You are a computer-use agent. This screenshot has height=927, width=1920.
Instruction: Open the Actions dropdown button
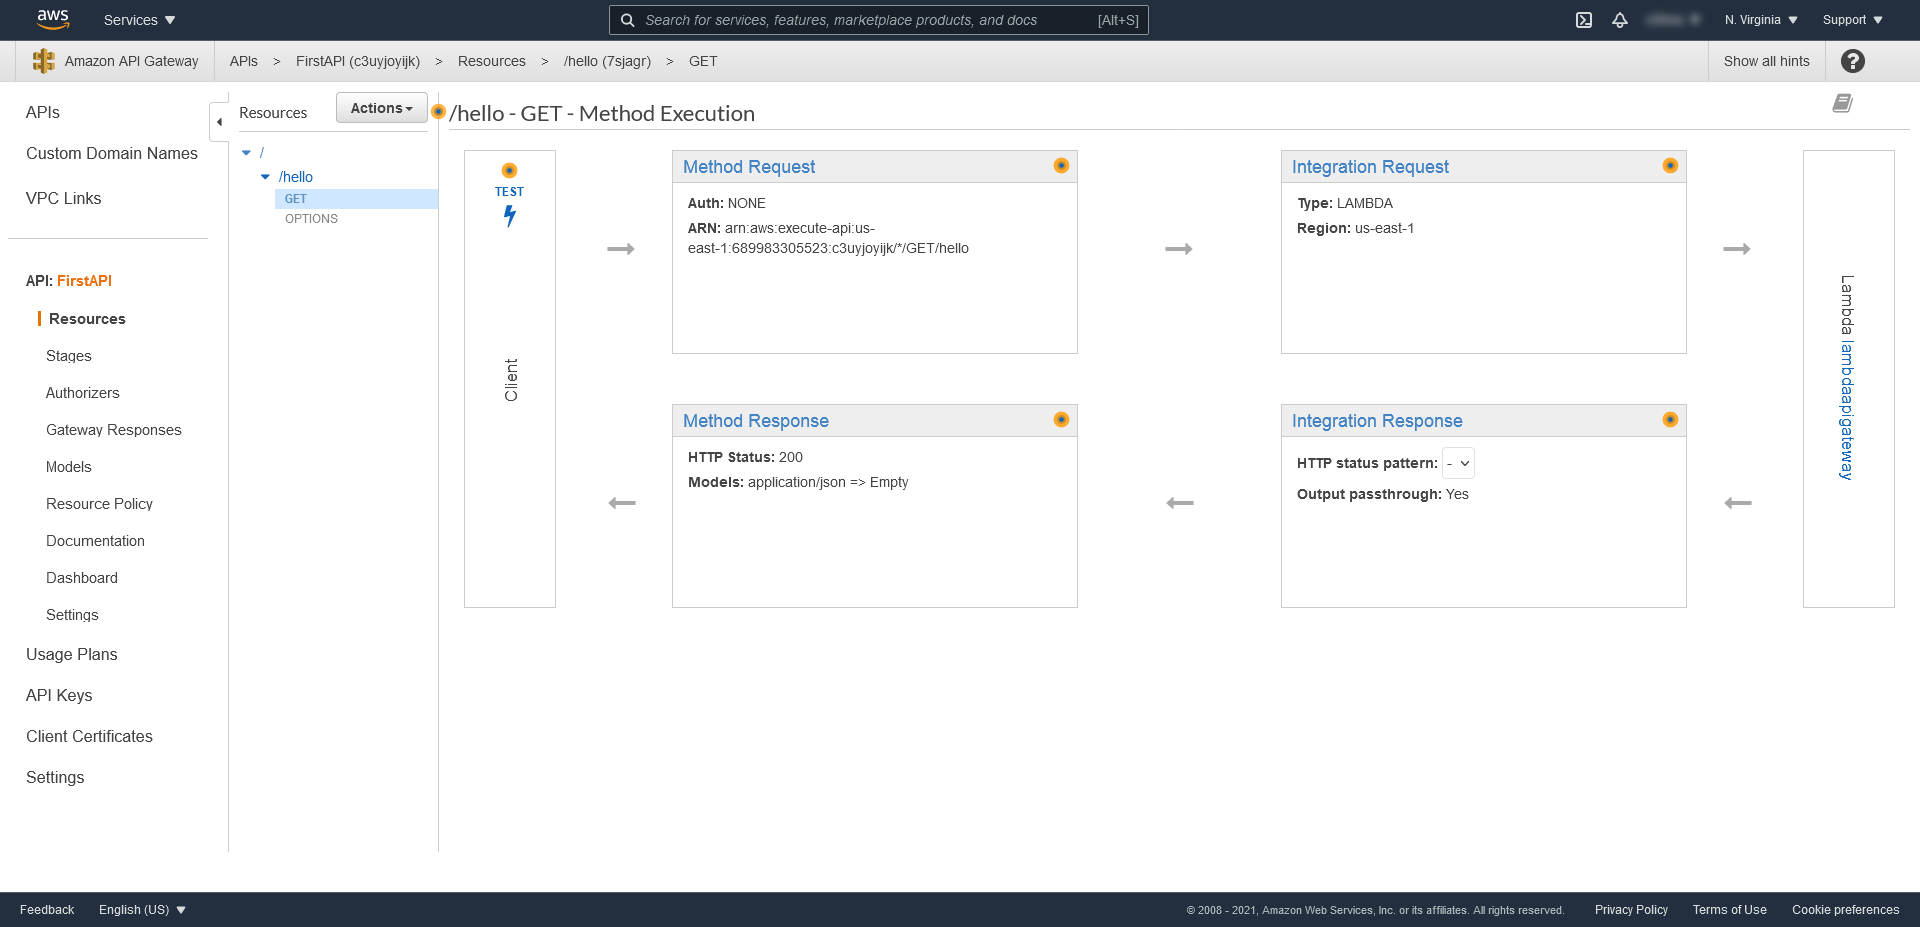[381, 108]
